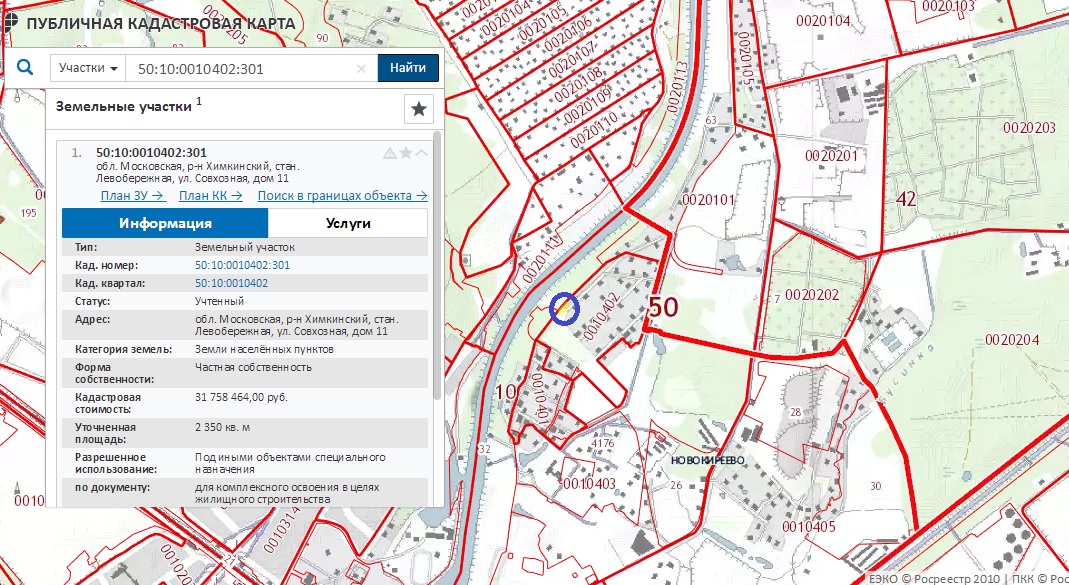Open the План ЗУ link
Viewport: 1069px width, 585px height.
[x=134, y=196]
